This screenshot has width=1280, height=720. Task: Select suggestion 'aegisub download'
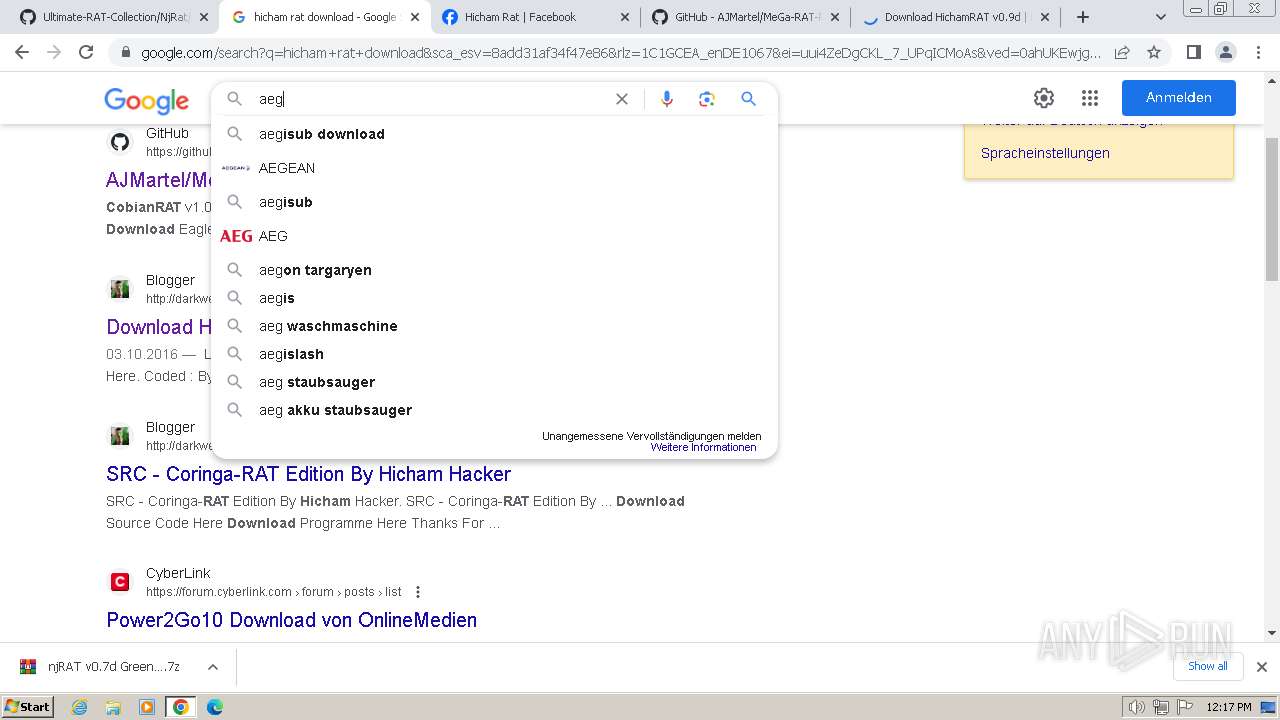[494, 134]
